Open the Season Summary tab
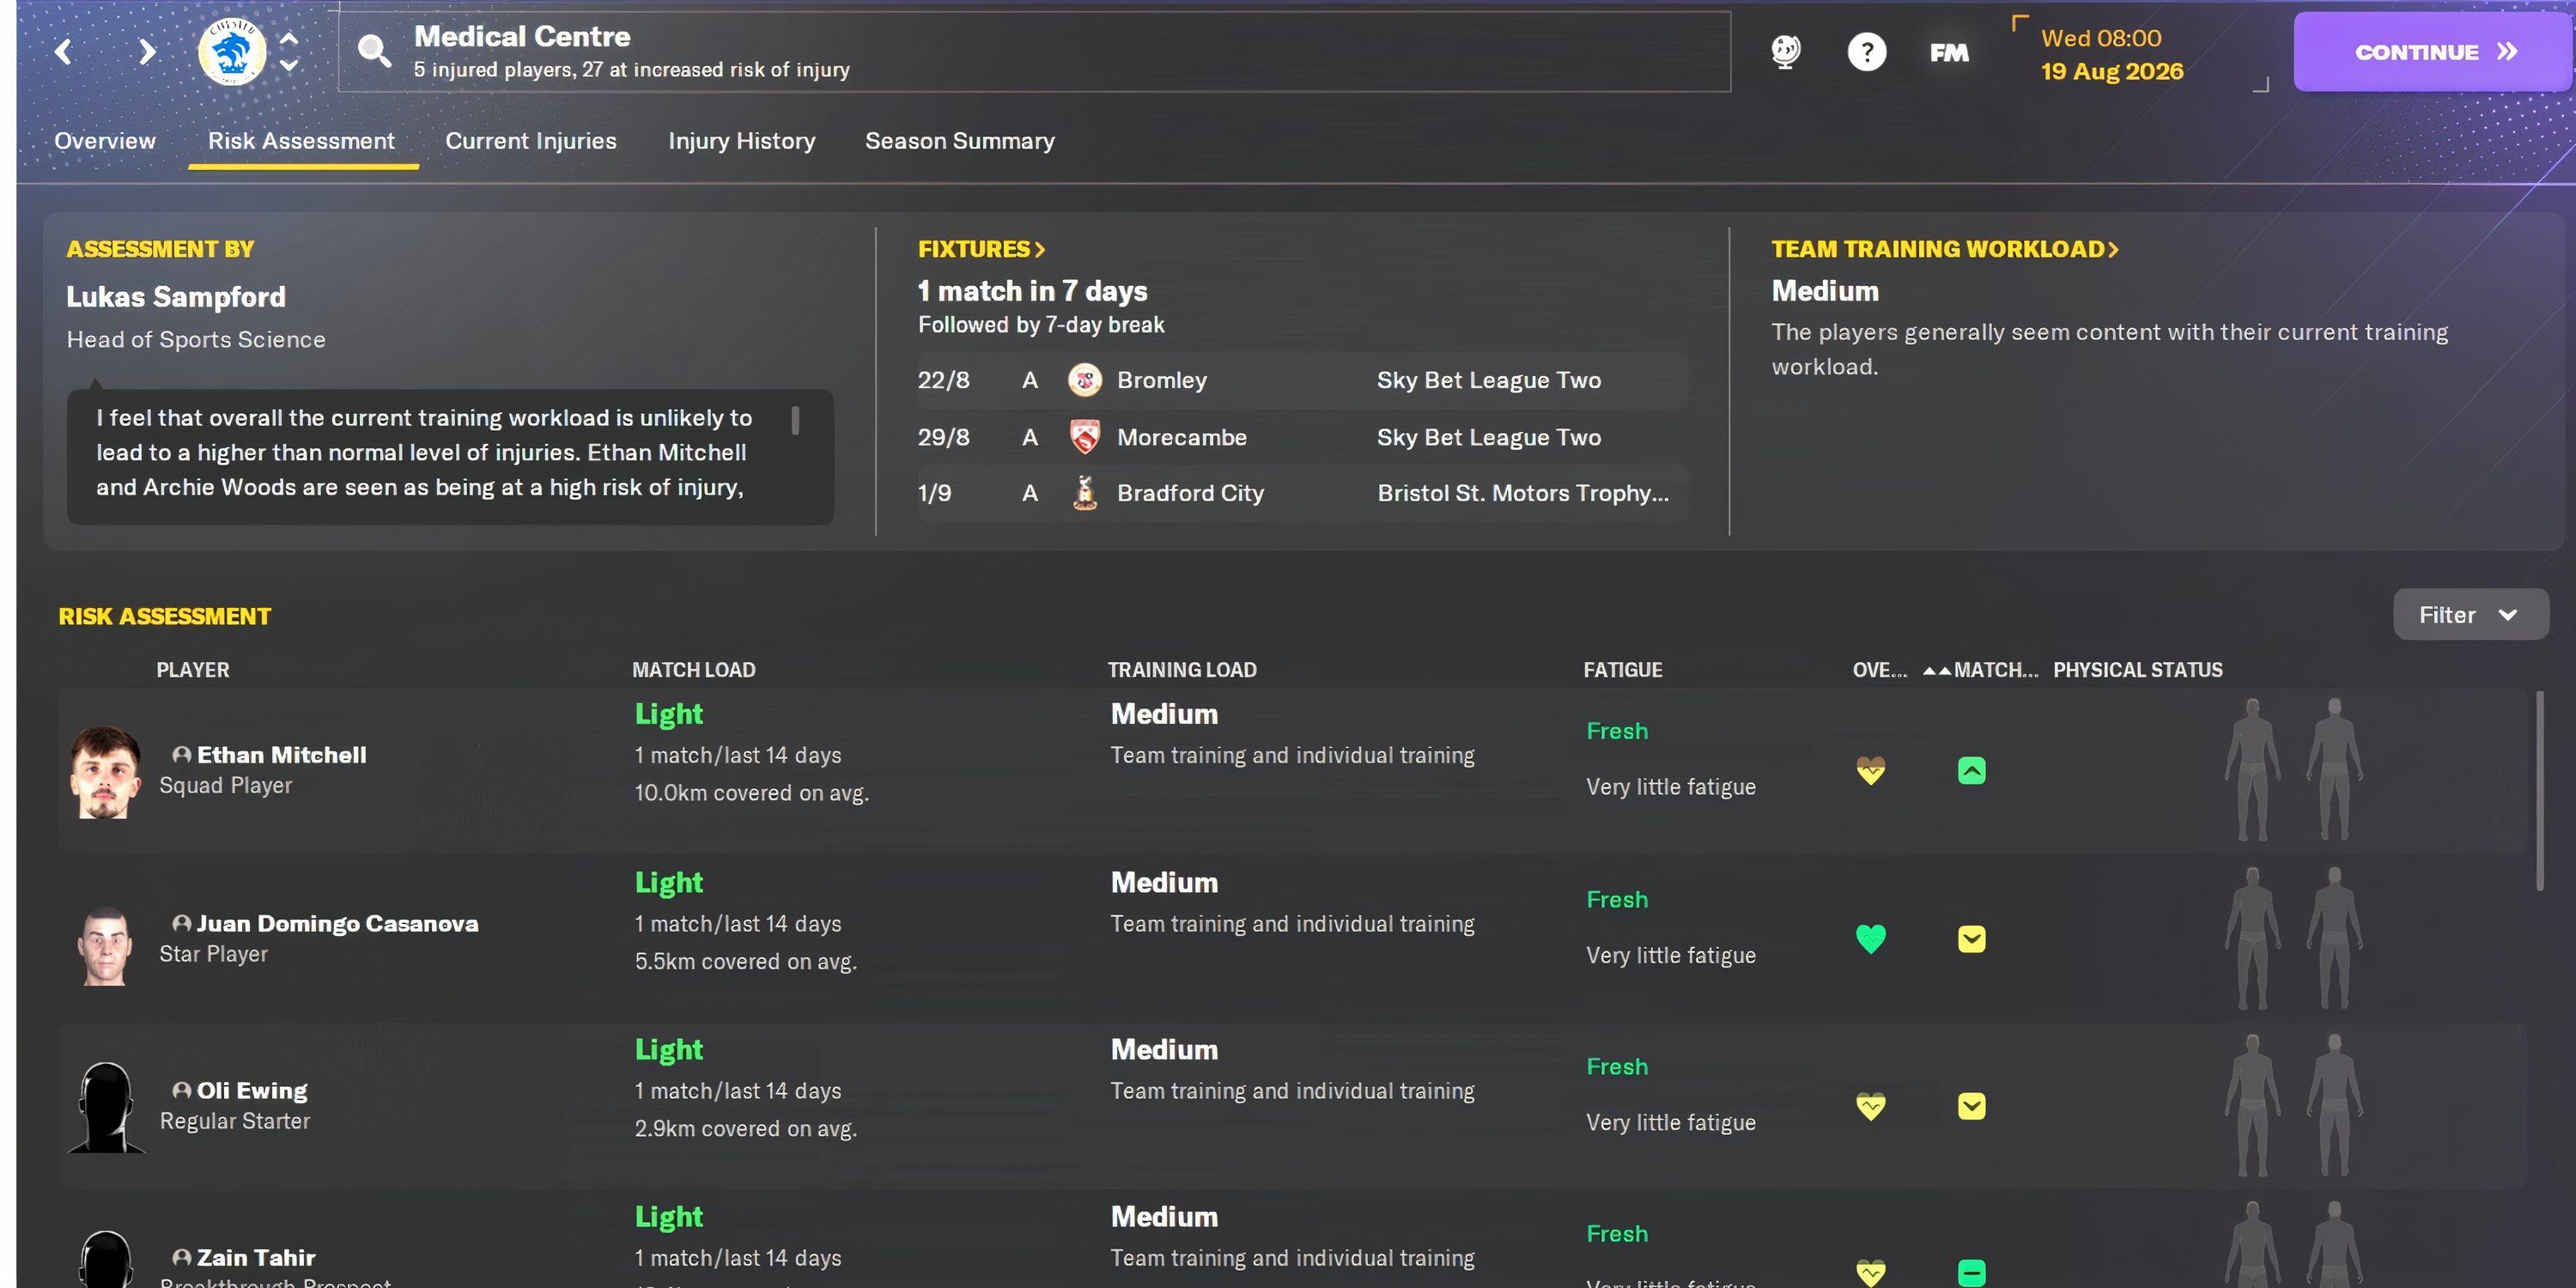This screenshot has width=2576, height=1288. tap(959, 141)
